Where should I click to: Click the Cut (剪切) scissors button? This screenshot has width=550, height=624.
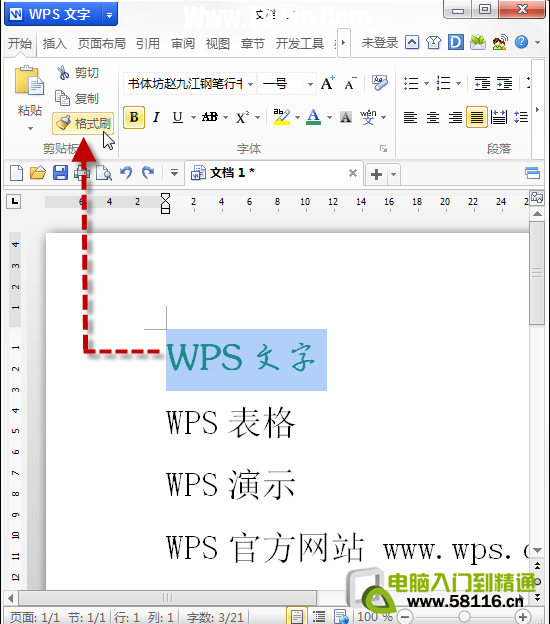[78, 73]
